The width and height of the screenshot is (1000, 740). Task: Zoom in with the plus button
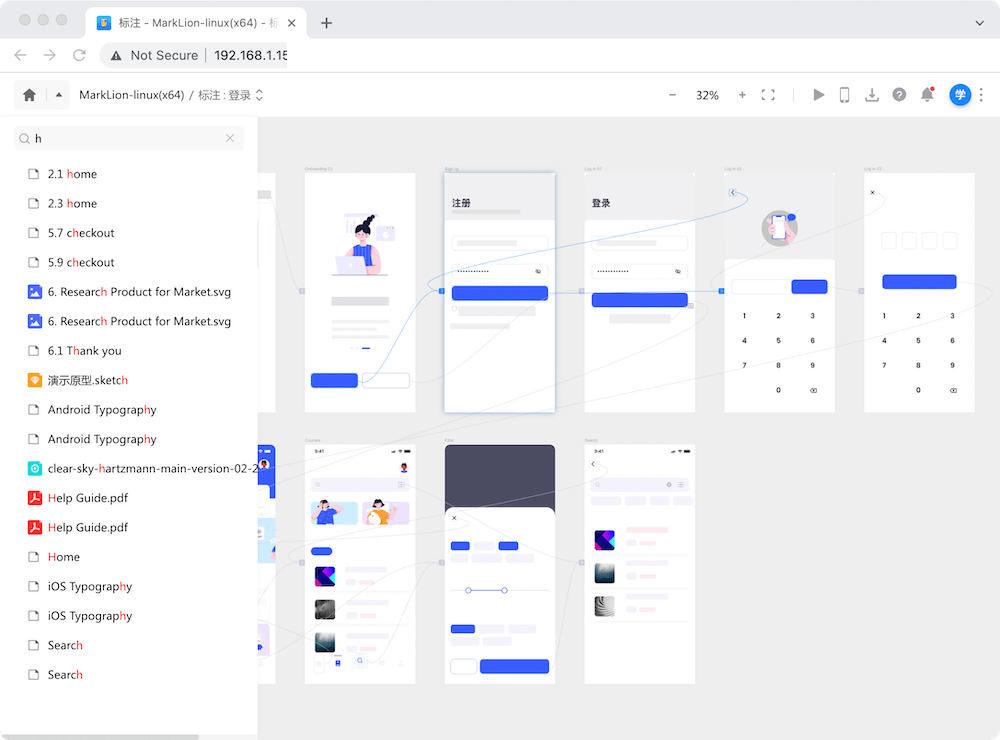pyautogui.click(x=742, y=95)
